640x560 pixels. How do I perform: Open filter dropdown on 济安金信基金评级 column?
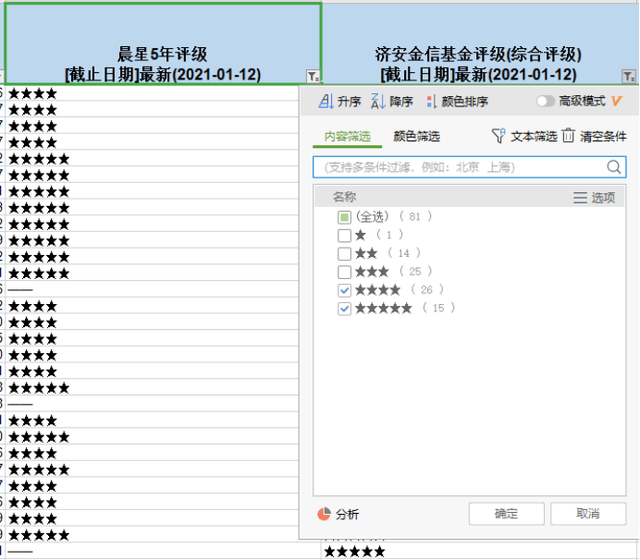629,76
